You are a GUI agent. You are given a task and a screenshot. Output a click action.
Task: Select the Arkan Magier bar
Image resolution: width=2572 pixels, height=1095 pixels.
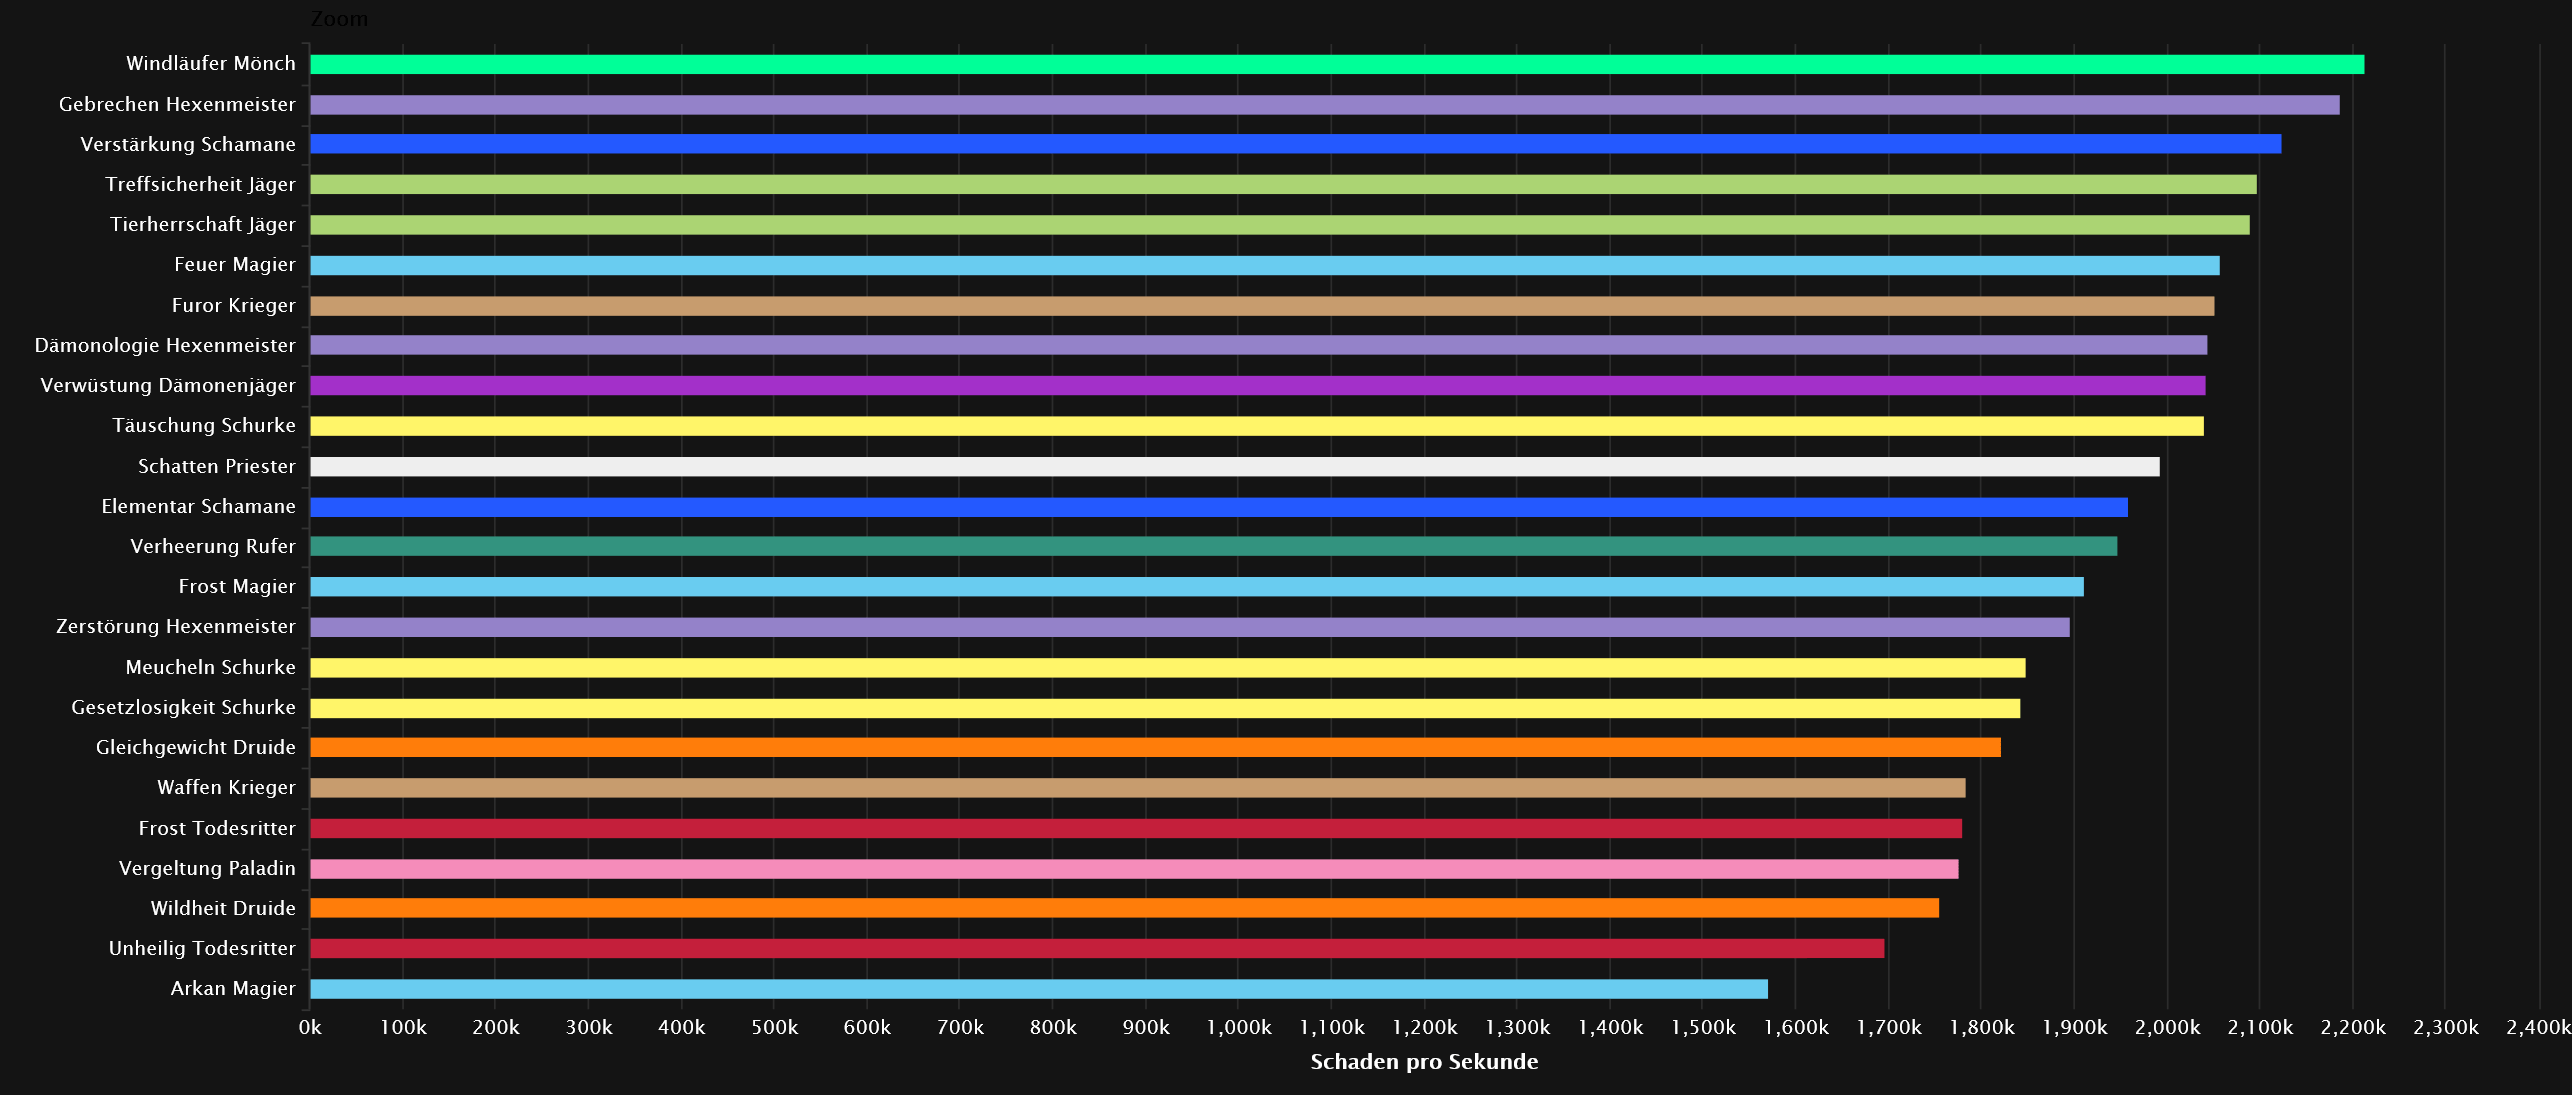click(x=1039, y=989)
